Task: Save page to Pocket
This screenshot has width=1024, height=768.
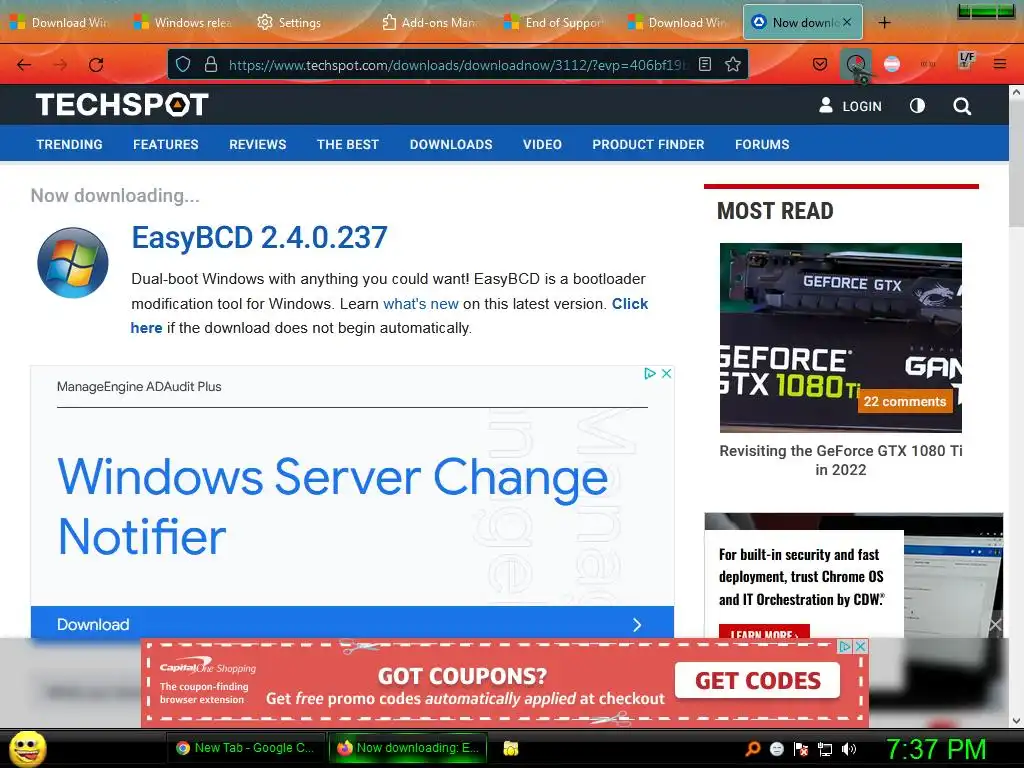Action: (x=820, y=64)
